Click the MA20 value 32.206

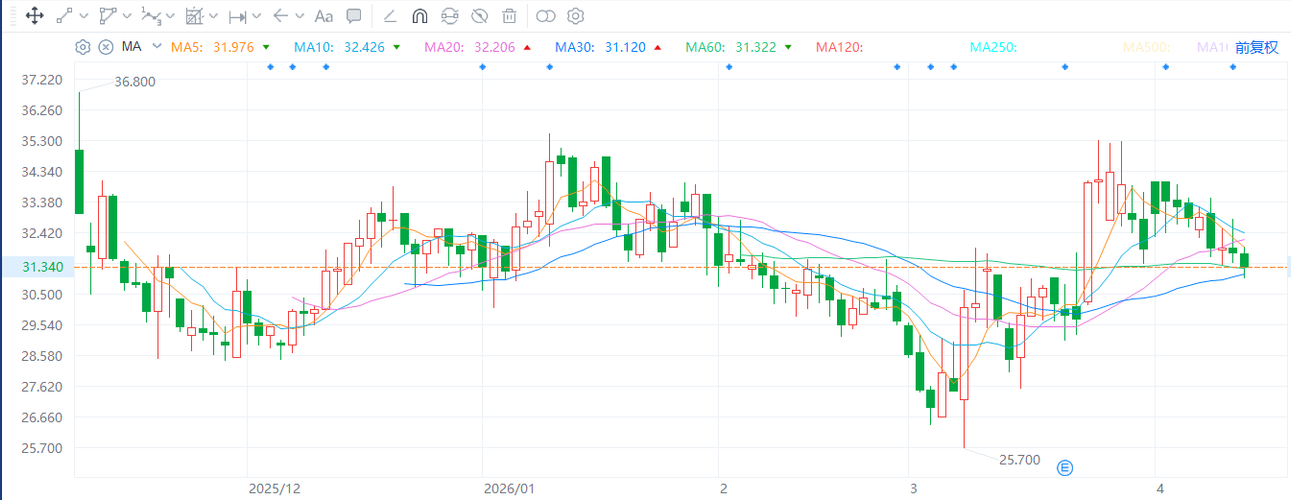point(496,47)
